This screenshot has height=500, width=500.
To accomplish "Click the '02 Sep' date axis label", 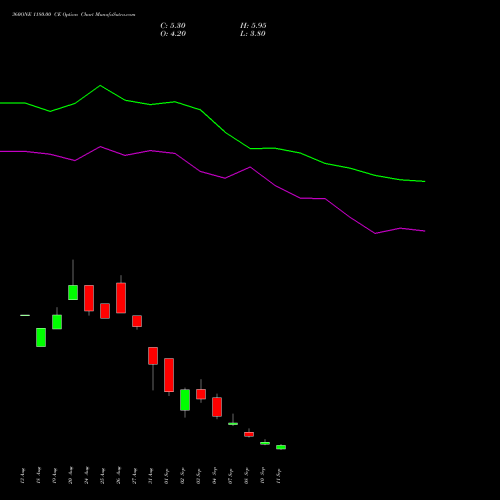I will (183, 475).
